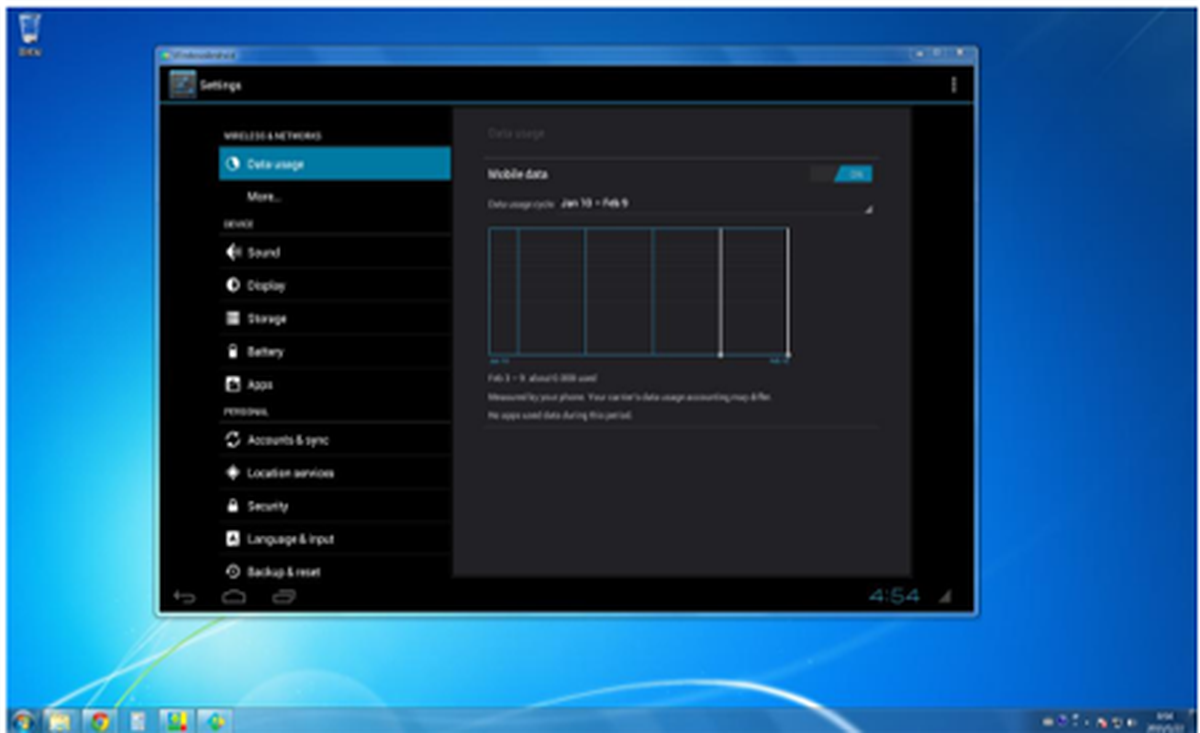Open Security settings via padlock icon
Screen dimensions: 1200x733
(x=232, y=506)
